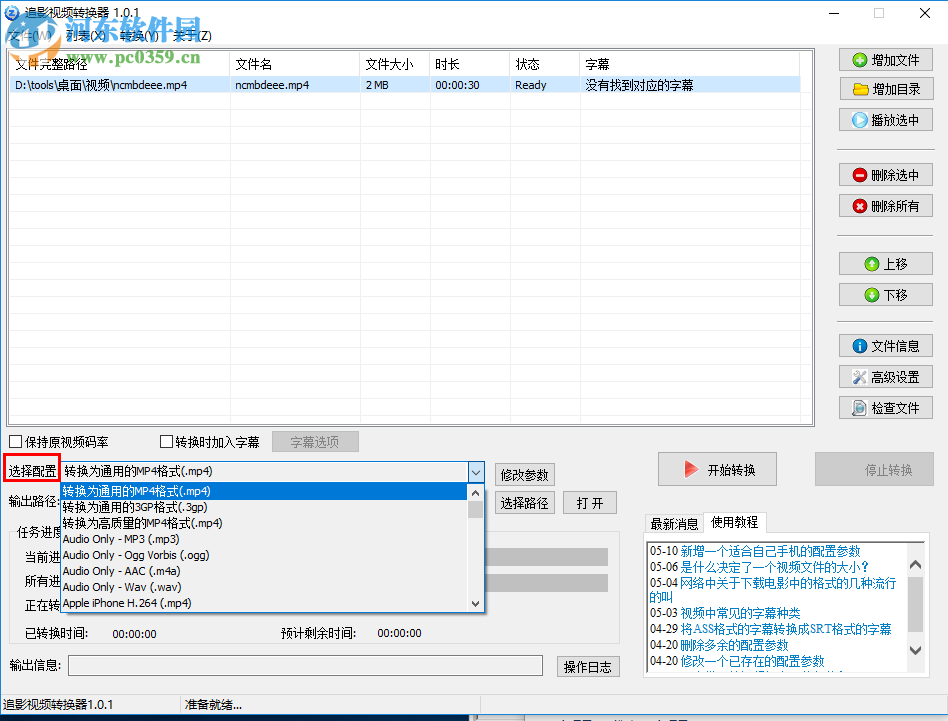This screenshot has height=721, width=948.
Task: Open link 将ASS格式的字幕转换成SRT格式的字幕
Action: click(786, 629)
